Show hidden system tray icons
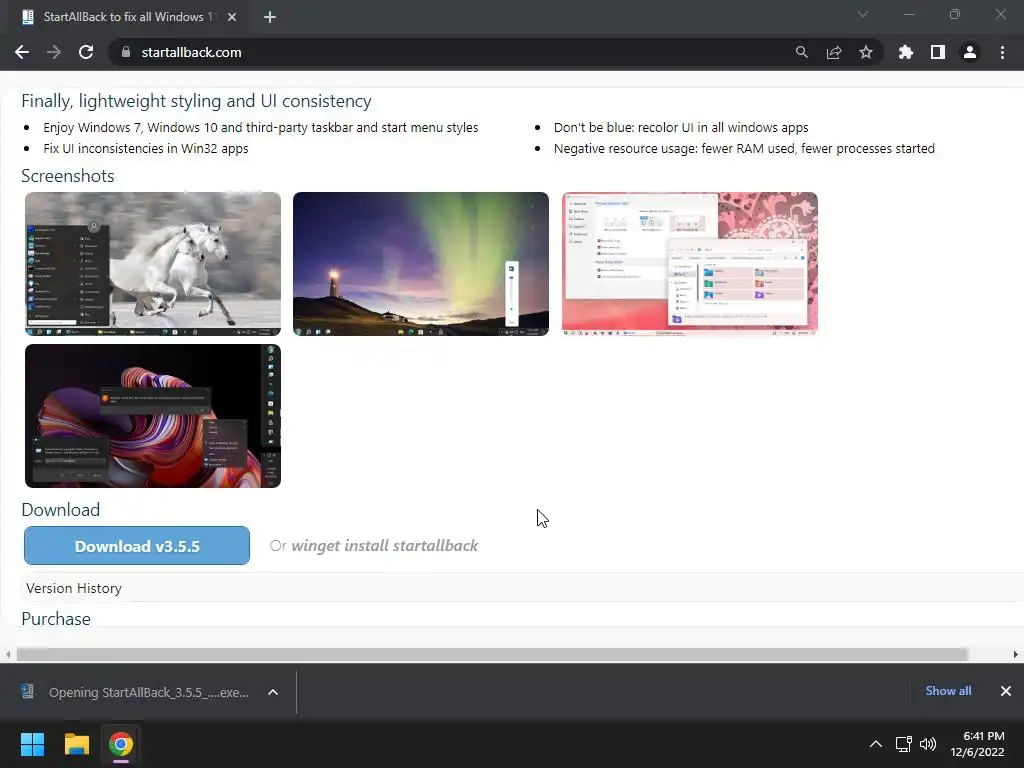This screenshot has height=768, width=1024. (876, 744)
